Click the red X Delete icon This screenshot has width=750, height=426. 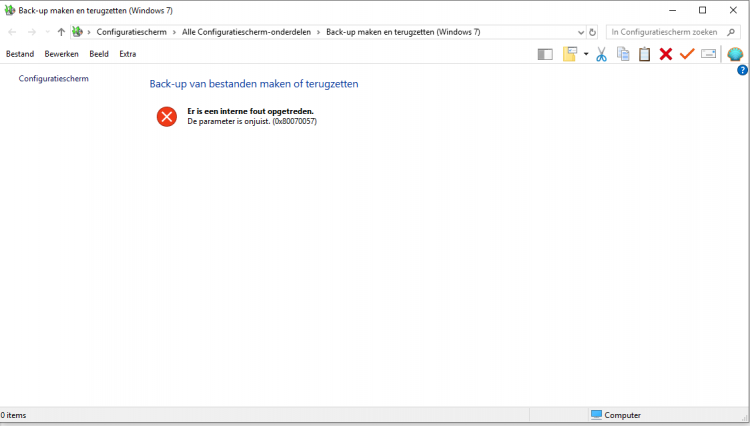pyautogui.click(x=665, y=54)
